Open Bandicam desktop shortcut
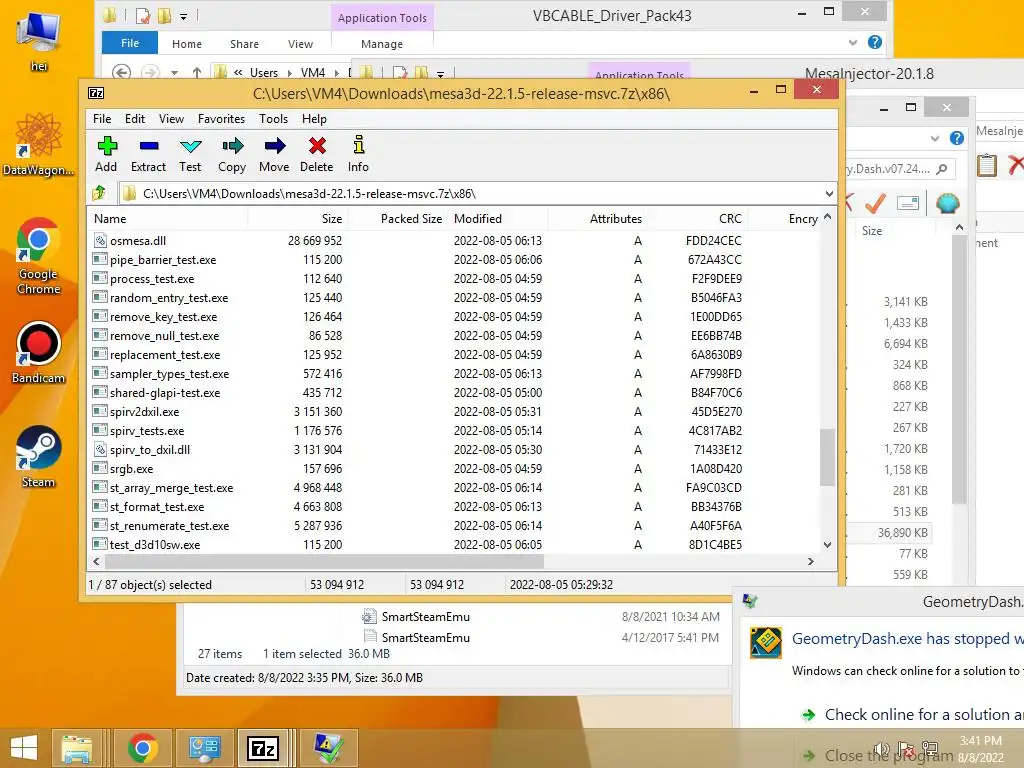Viewport: 1024px width, 768px height. click(x=39, y=352)
